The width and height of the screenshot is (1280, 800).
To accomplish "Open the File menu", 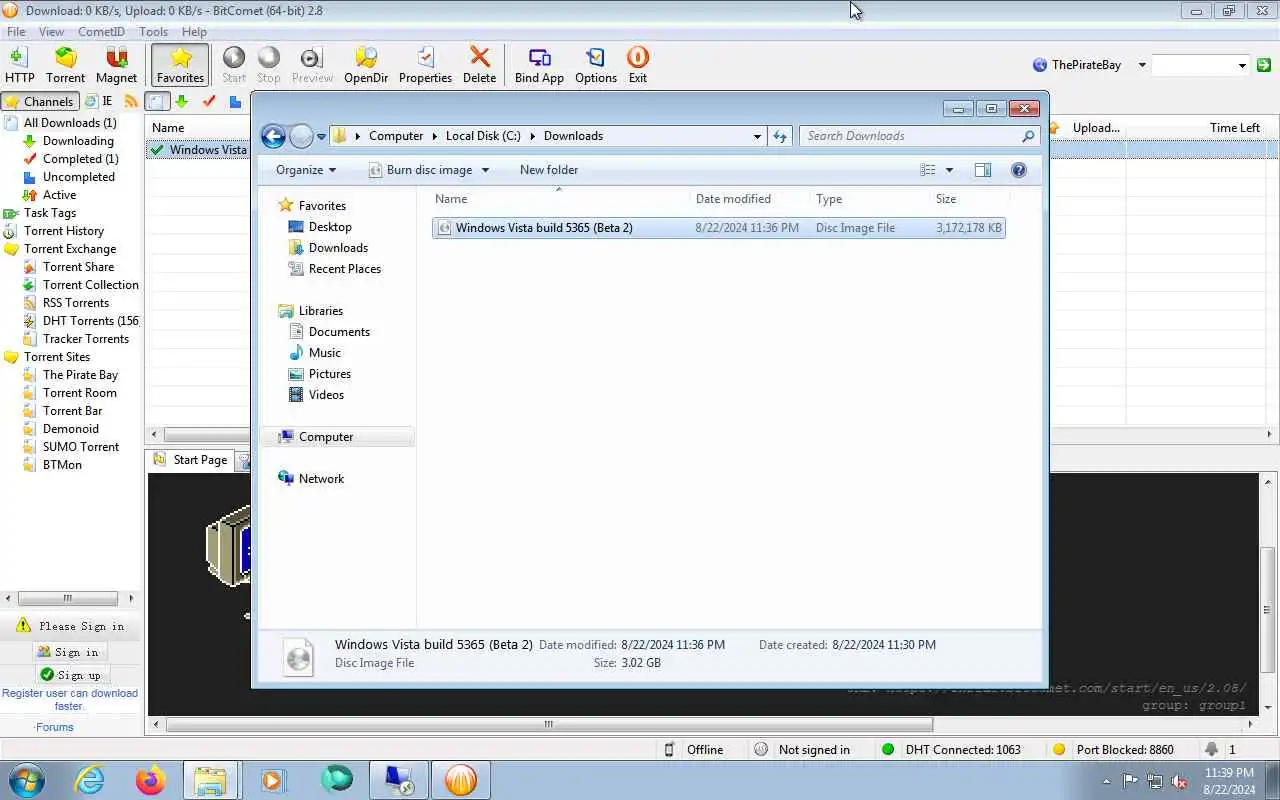I will (16, 32).
